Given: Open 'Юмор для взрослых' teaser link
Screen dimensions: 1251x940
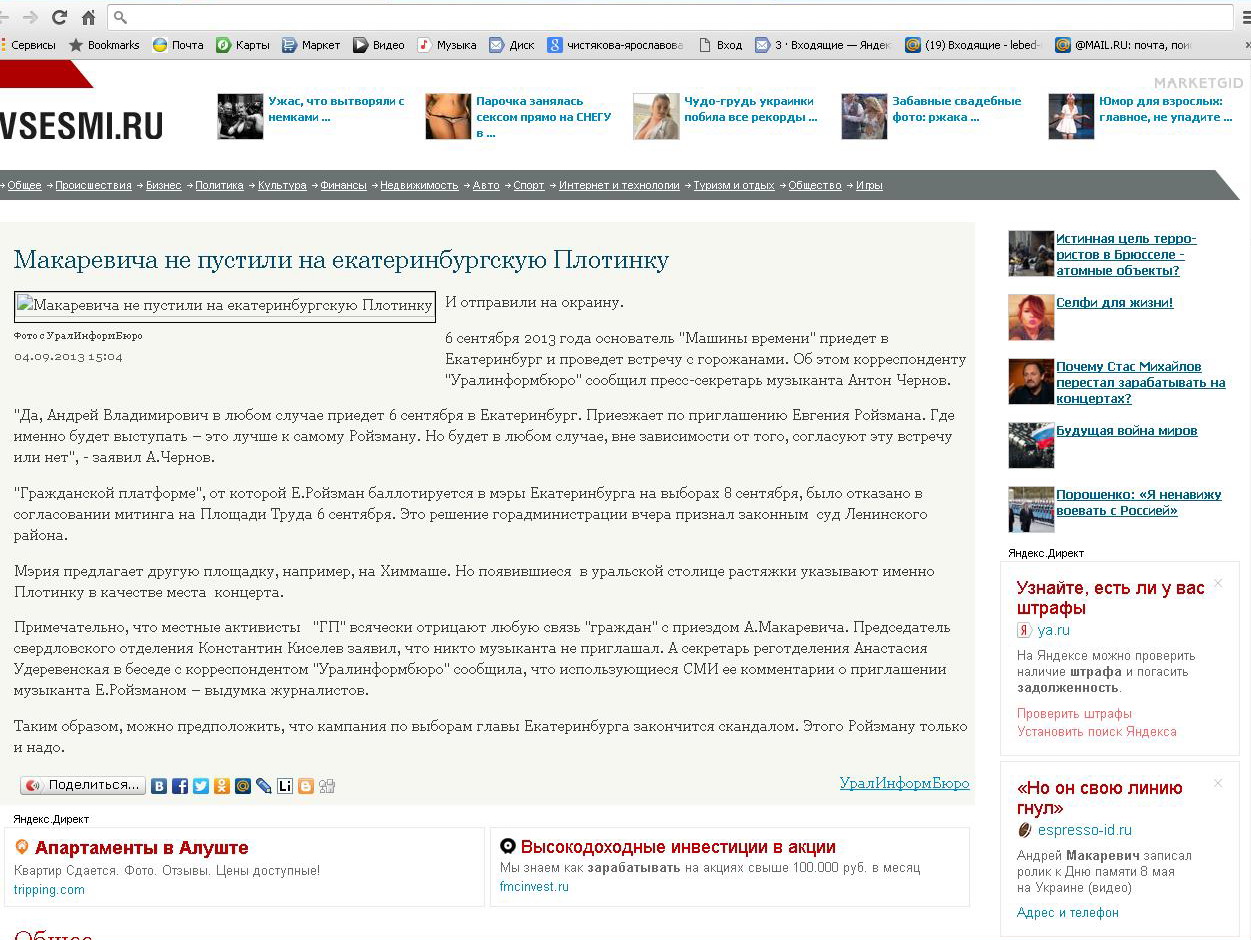Looking at the screenshot, I should point(1165,109).
